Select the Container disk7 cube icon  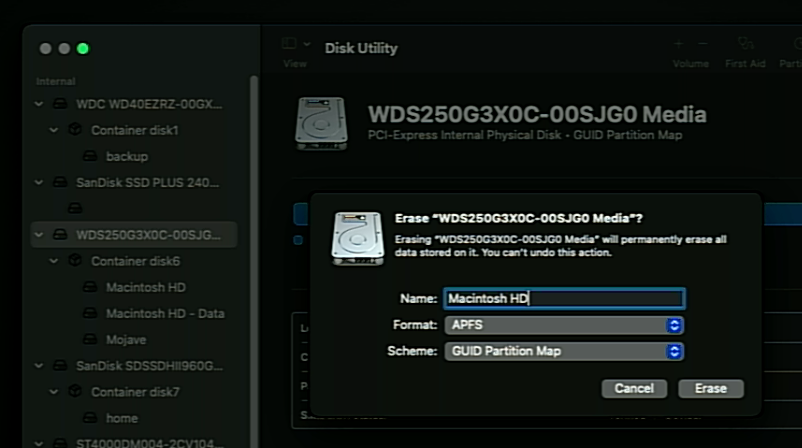(x=75, y=392)
